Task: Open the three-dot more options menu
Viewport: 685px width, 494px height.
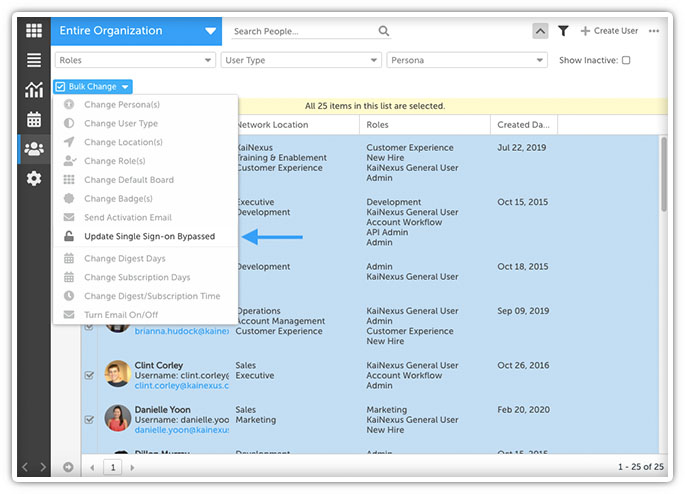Action: tap(654, 31)
